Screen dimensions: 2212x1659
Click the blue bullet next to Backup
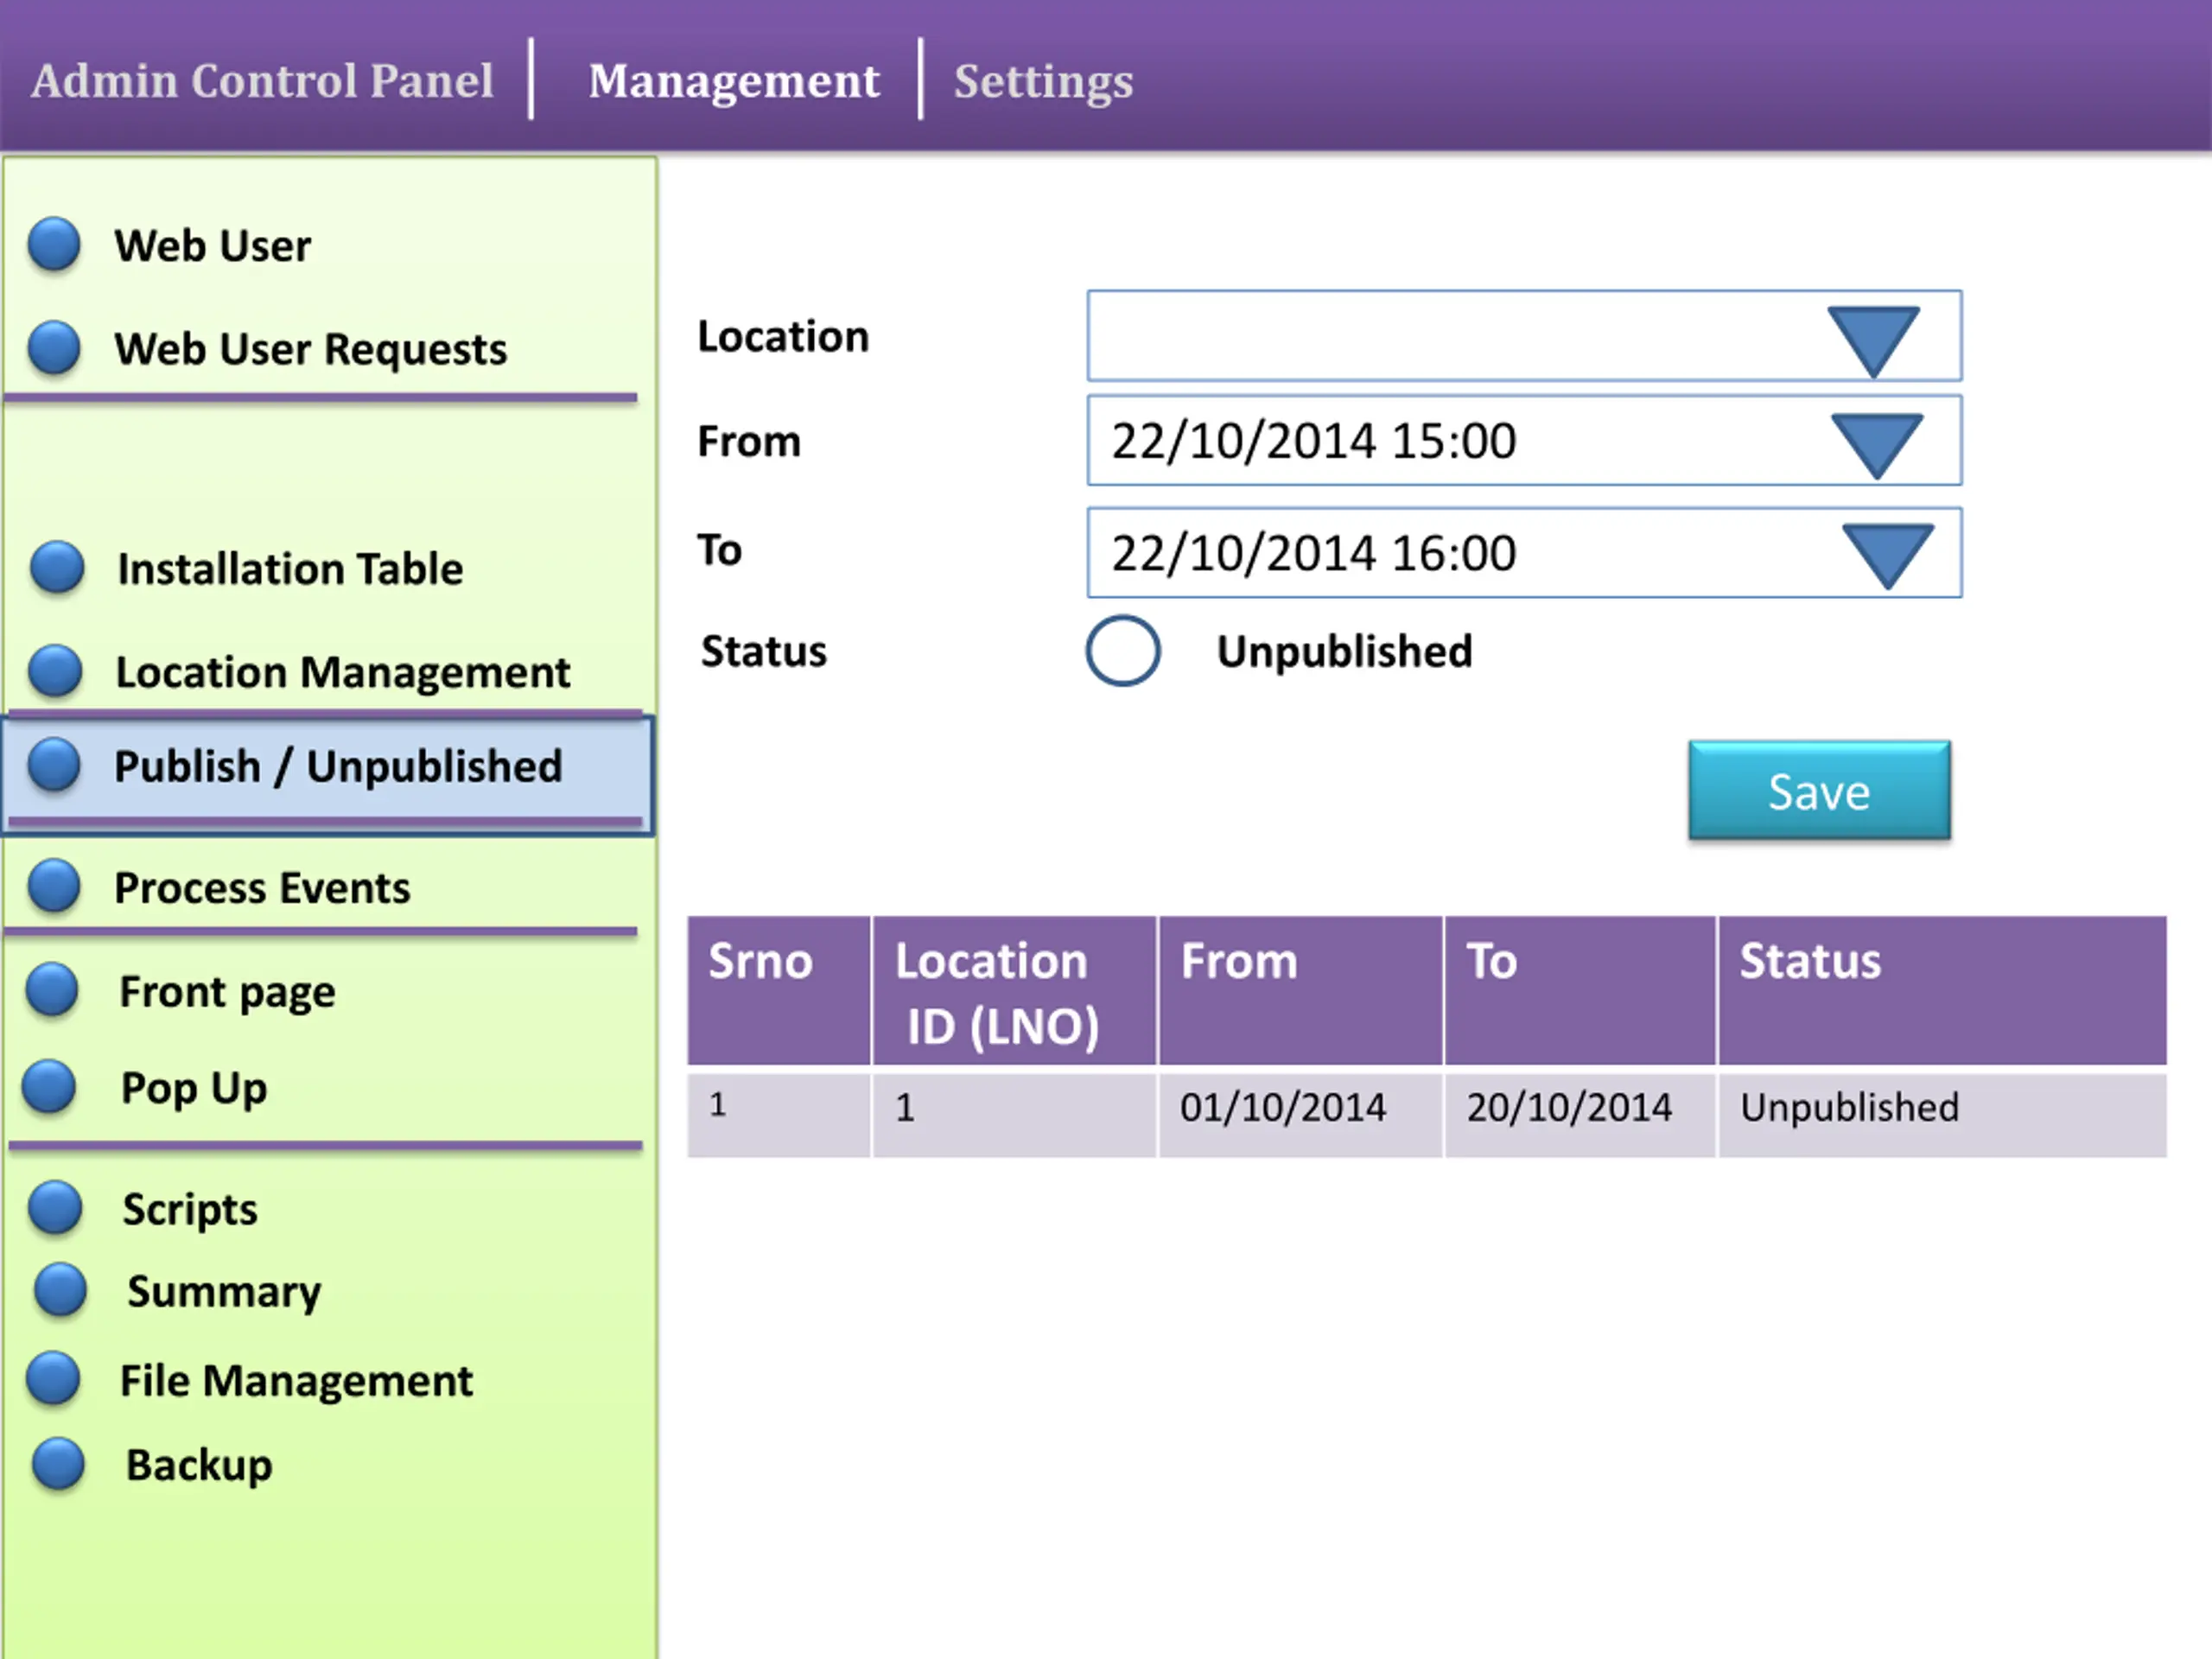pos(58,1464)
